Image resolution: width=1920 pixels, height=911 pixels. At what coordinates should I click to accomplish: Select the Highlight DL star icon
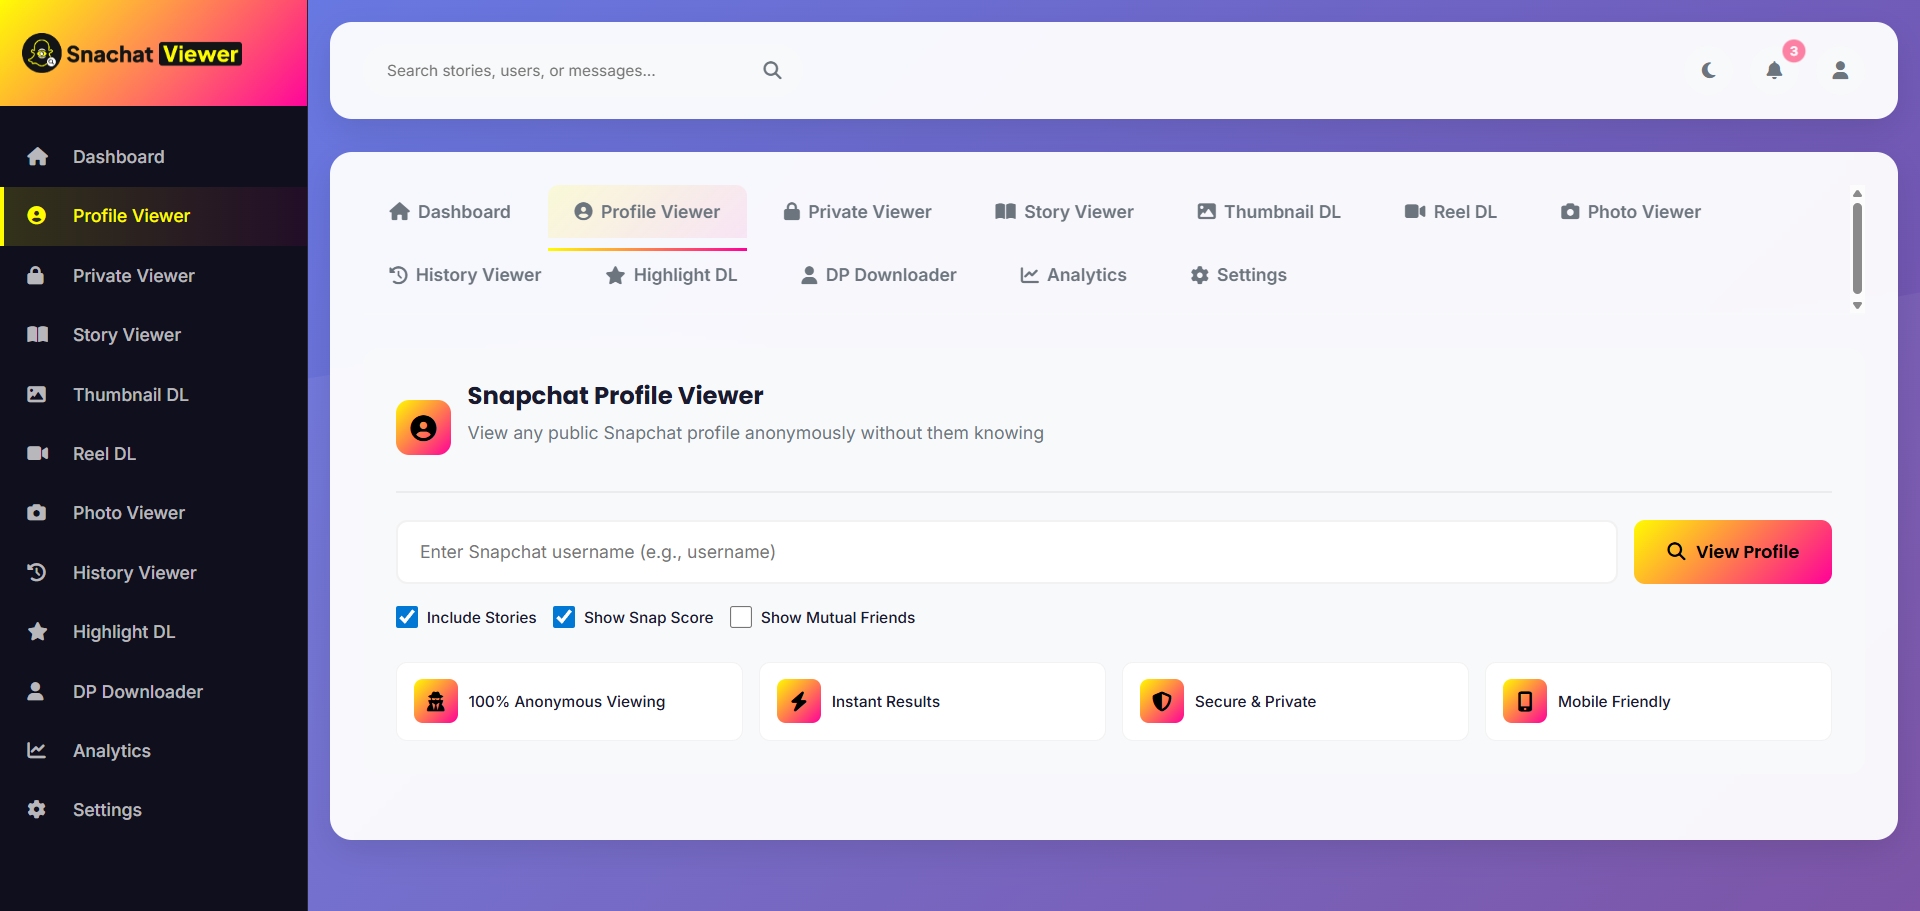pyautogui.click(x=37, y=632)
